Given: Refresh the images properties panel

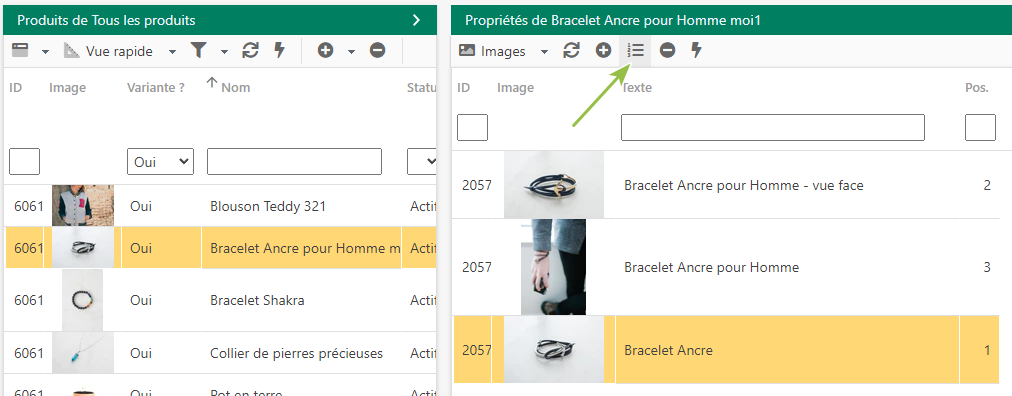Looking at the screenshot, I should pos(571,51).
